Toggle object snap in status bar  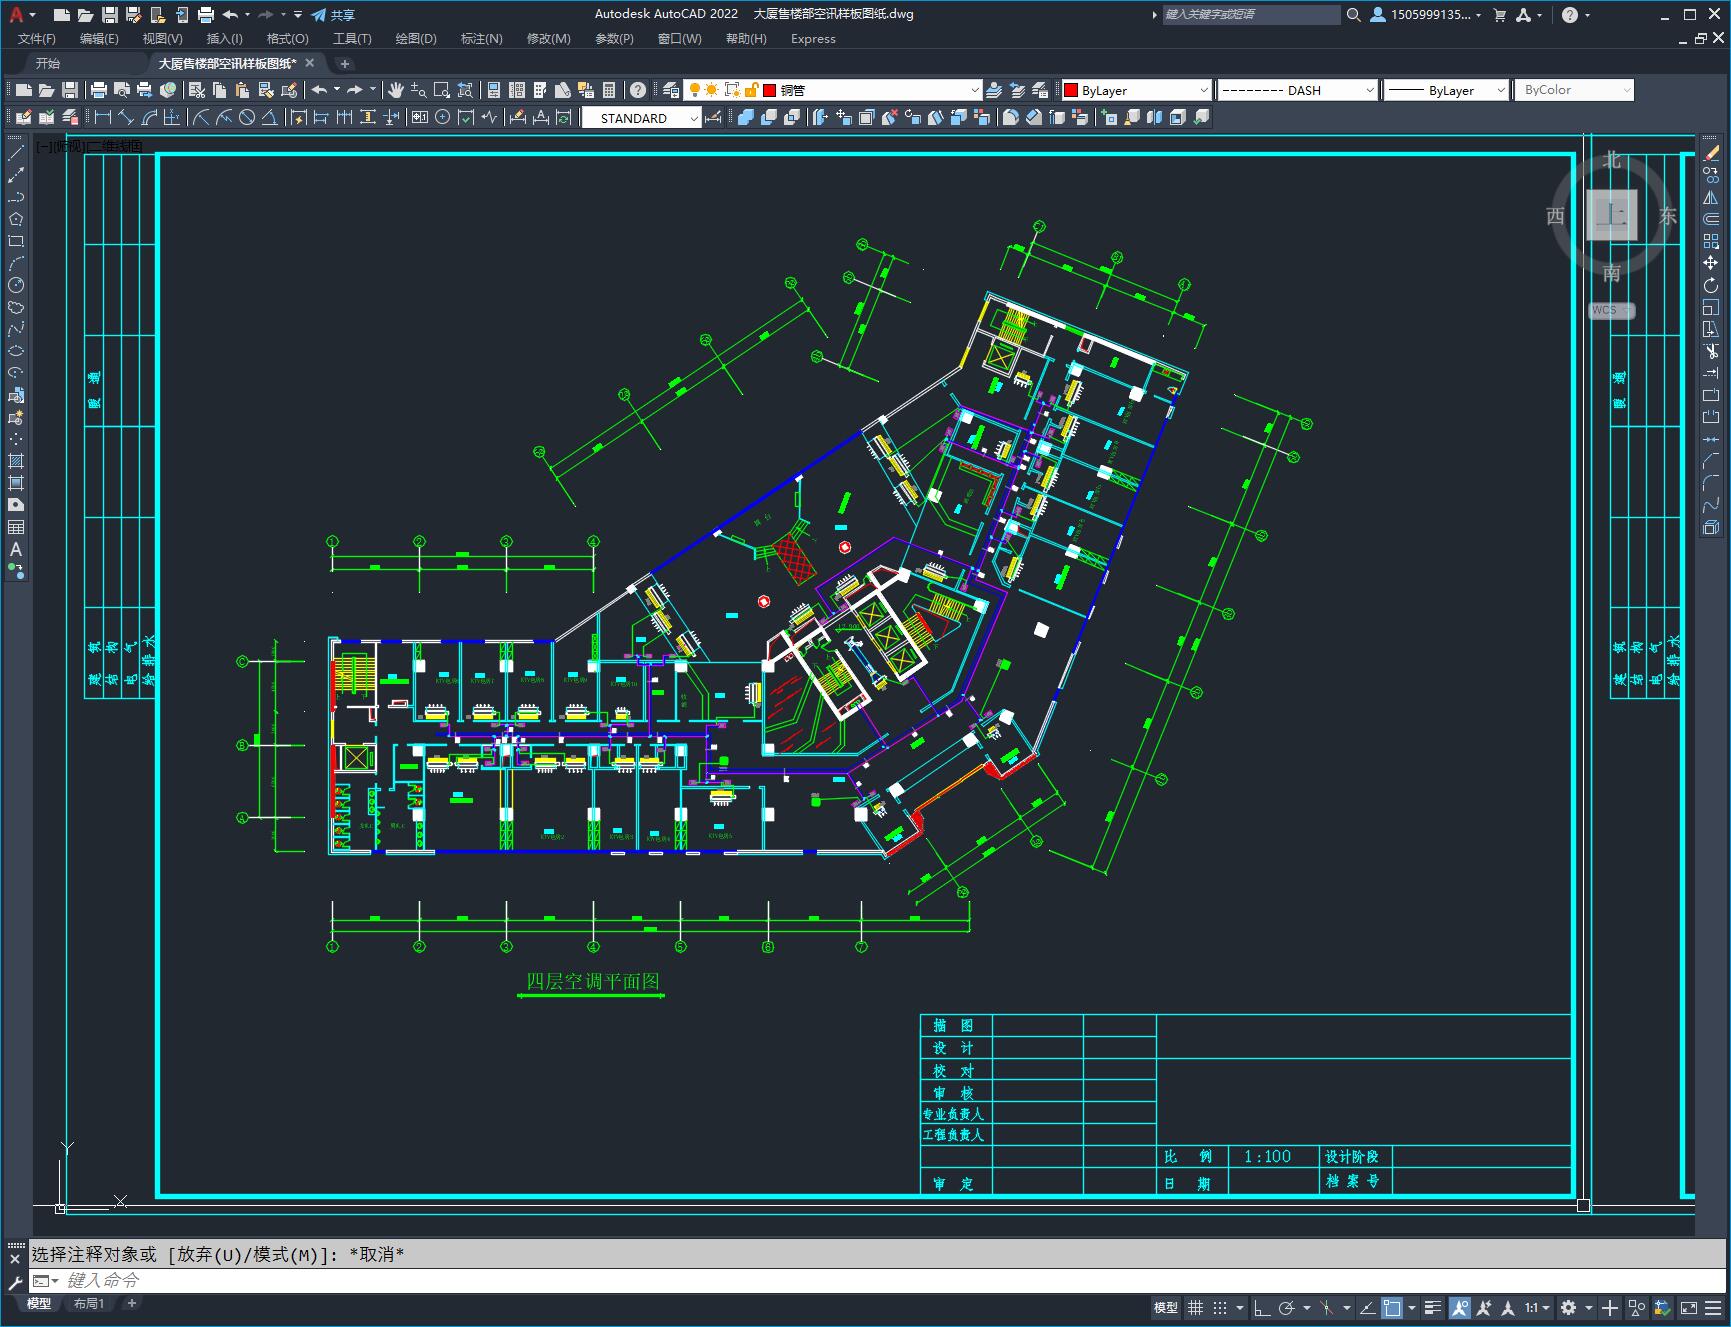(1392, 1308)
